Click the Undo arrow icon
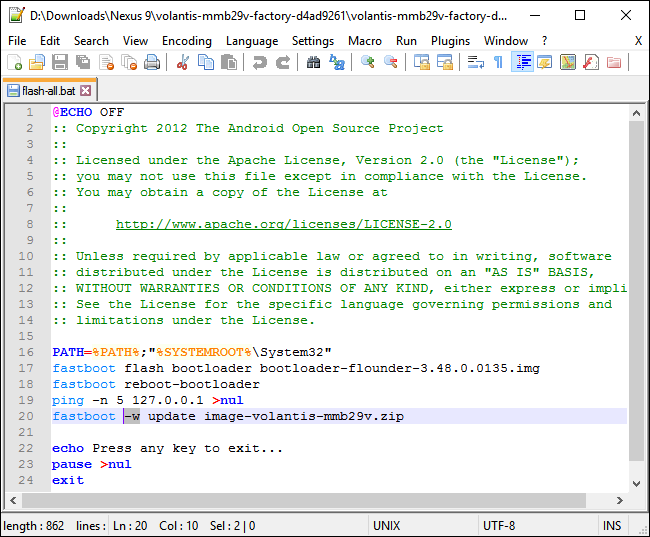Viewport: 650px width, 537px height. coord(260,62)
